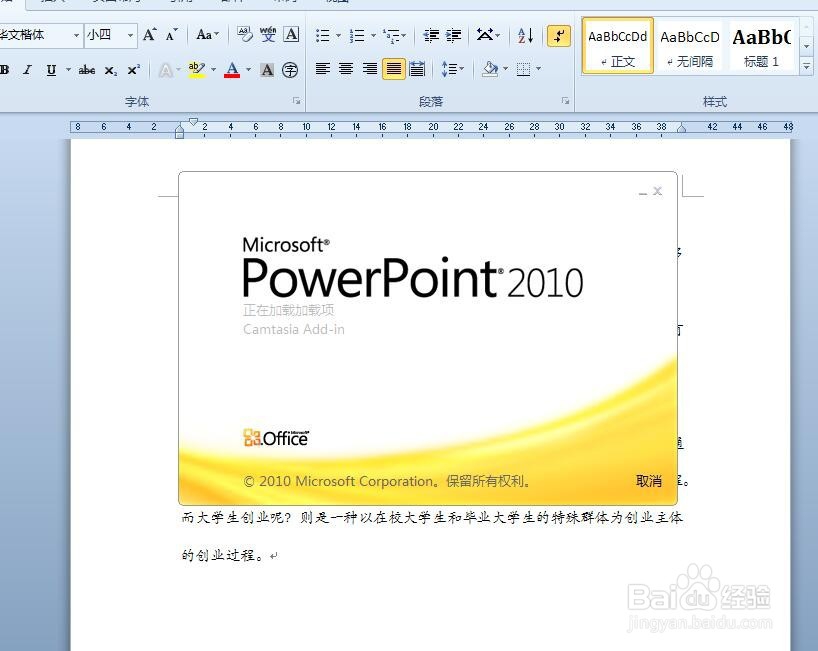Screen dimensions: 818x651
Task: Click the Bullets list icon
Action: point(323,35)
